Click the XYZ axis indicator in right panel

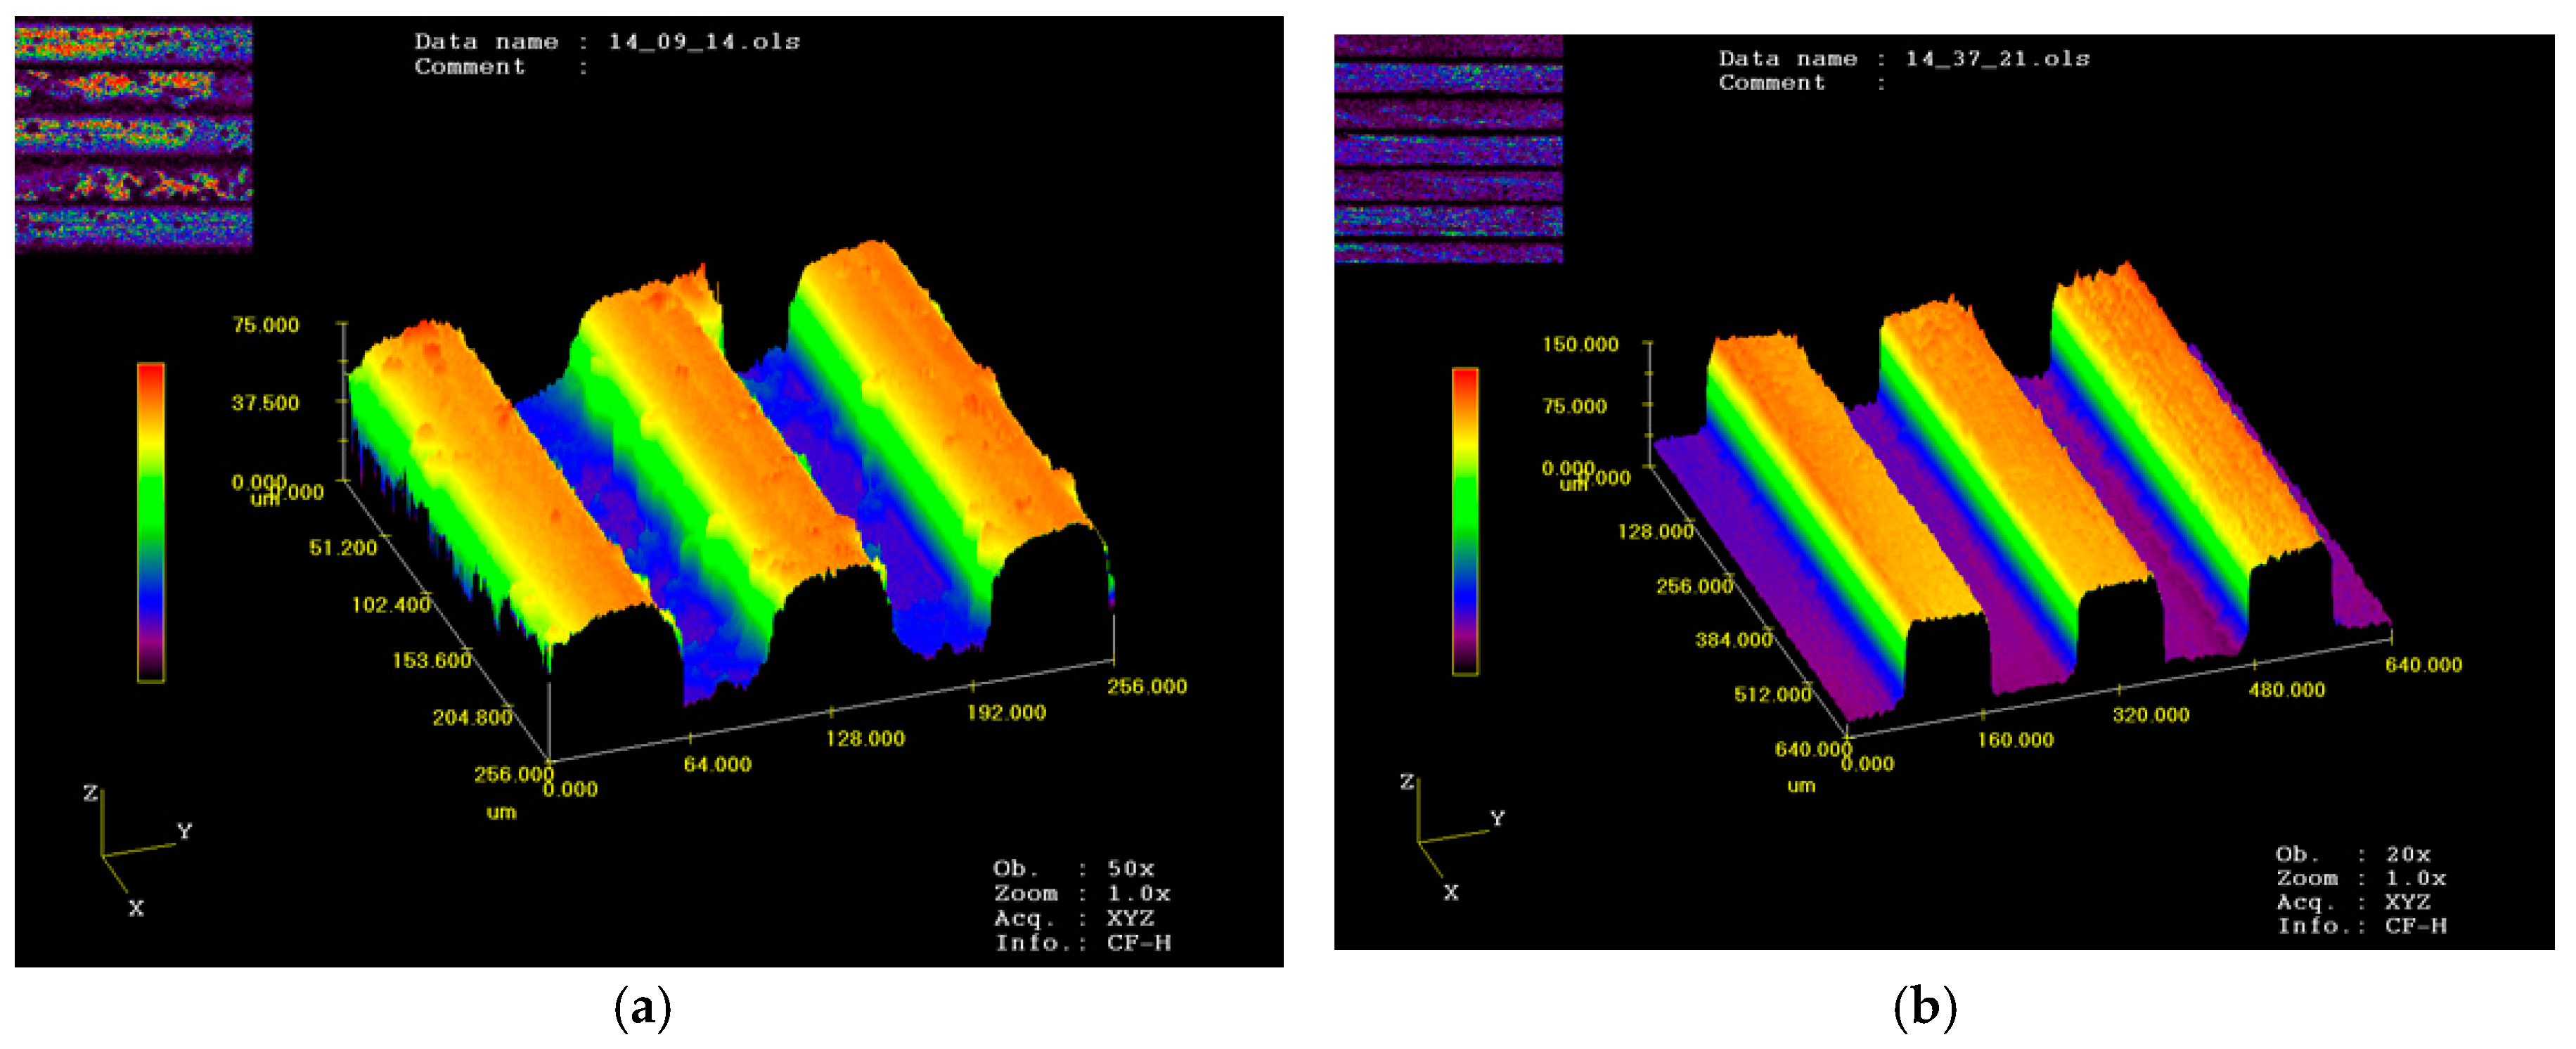(1449, 839)
